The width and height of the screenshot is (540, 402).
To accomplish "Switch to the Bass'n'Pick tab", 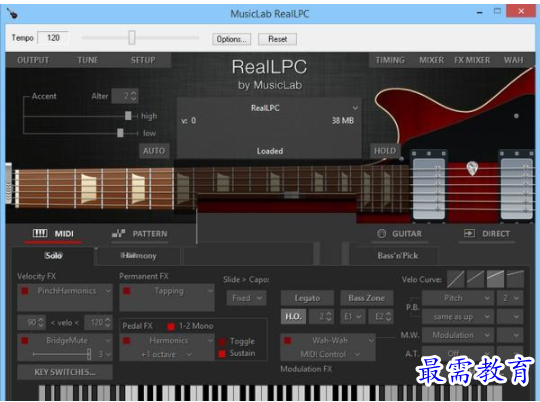I will coord(397,256).
